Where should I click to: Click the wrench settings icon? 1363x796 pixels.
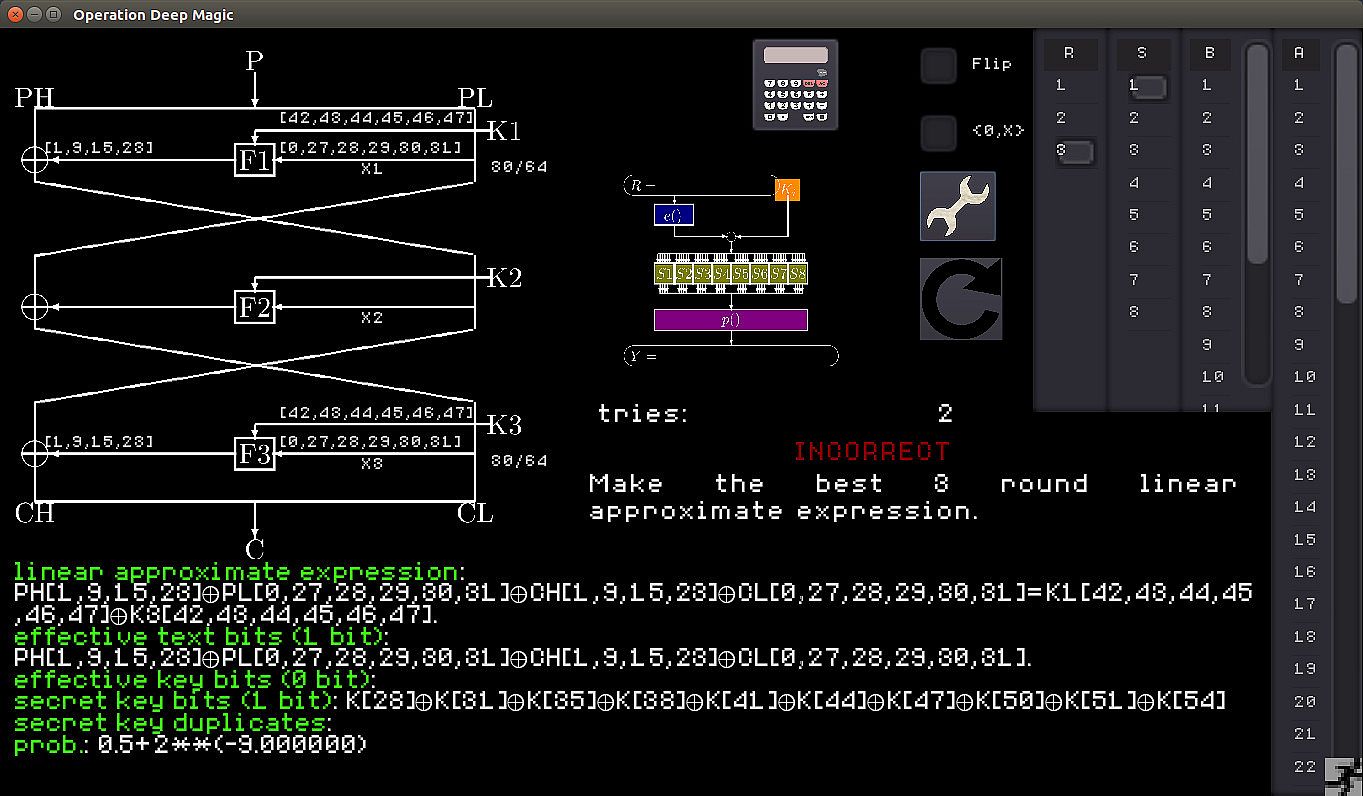[957, 206]
